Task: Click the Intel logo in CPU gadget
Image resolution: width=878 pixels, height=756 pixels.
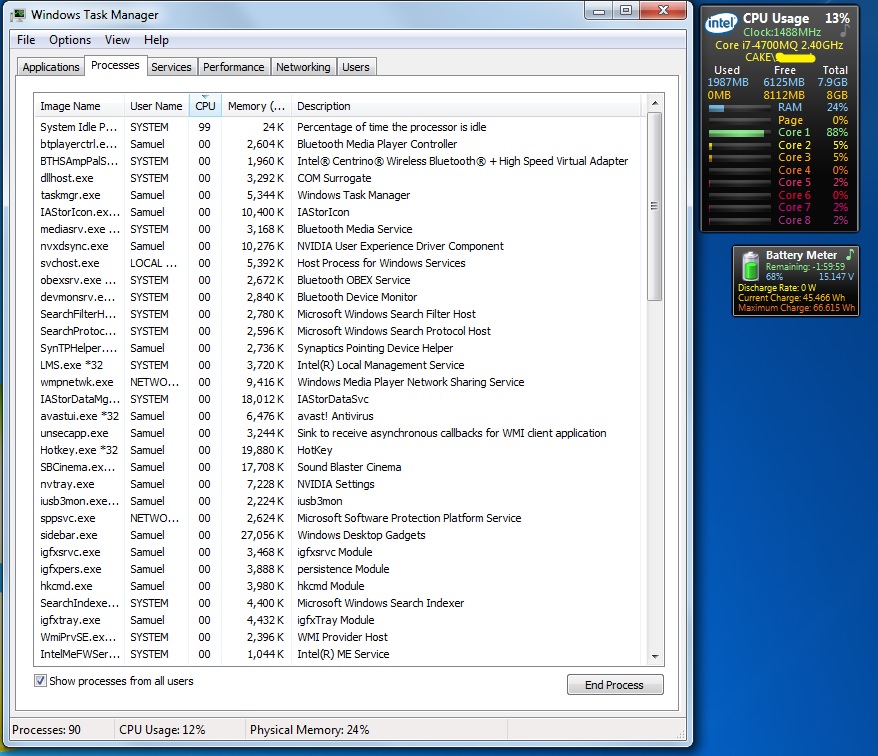Action: pyautogui.click(x=721, y=23)
